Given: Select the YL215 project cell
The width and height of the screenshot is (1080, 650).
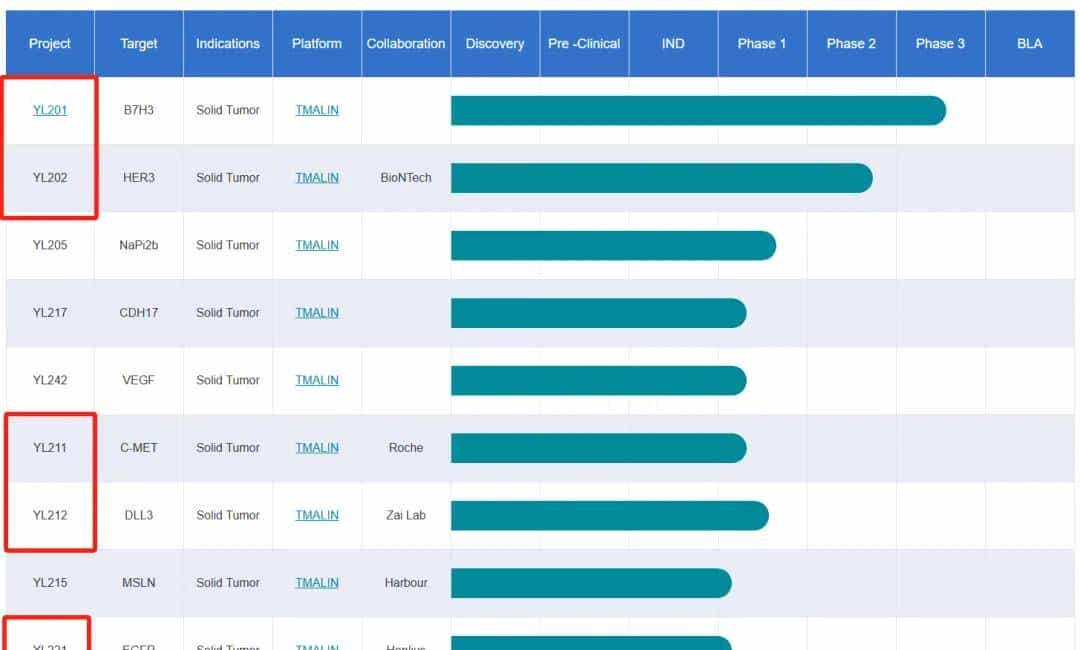Looking at the screenshot, I should (x=50, y=583).
